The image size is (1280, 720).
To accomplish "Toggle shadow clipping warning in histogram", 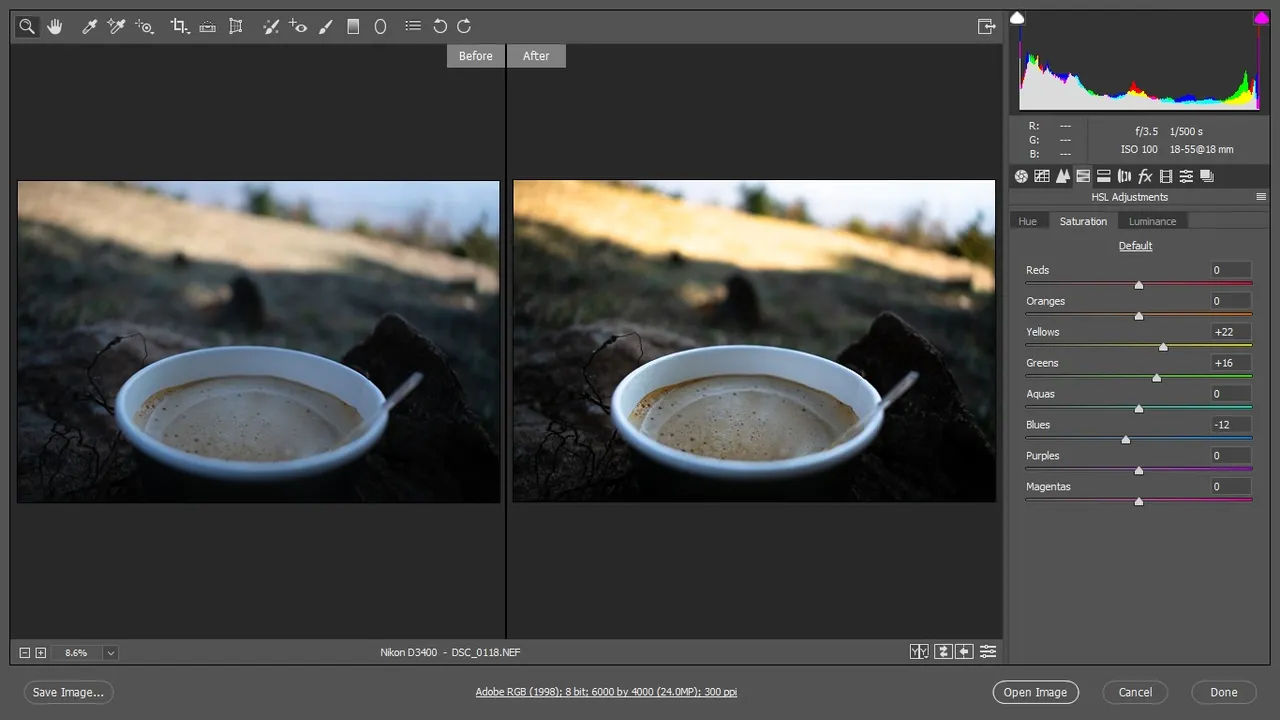I will [1017, 18].
